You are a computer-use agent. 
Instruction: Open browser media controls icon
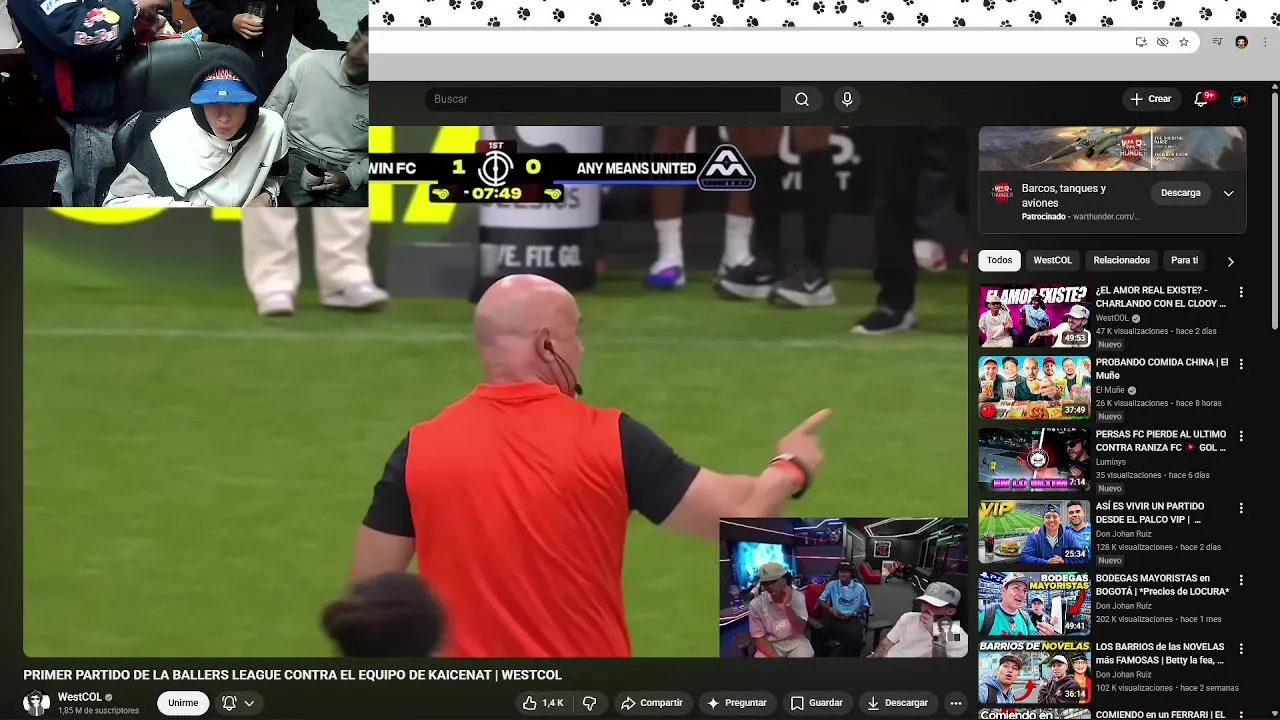pos(1217,42)
